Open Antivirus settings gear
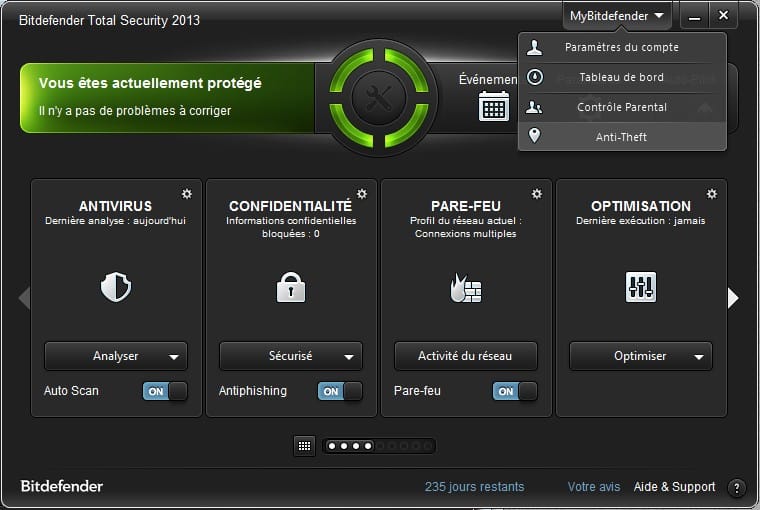The width and height of the screenshot is (760, 510). (x=187, y=194)
